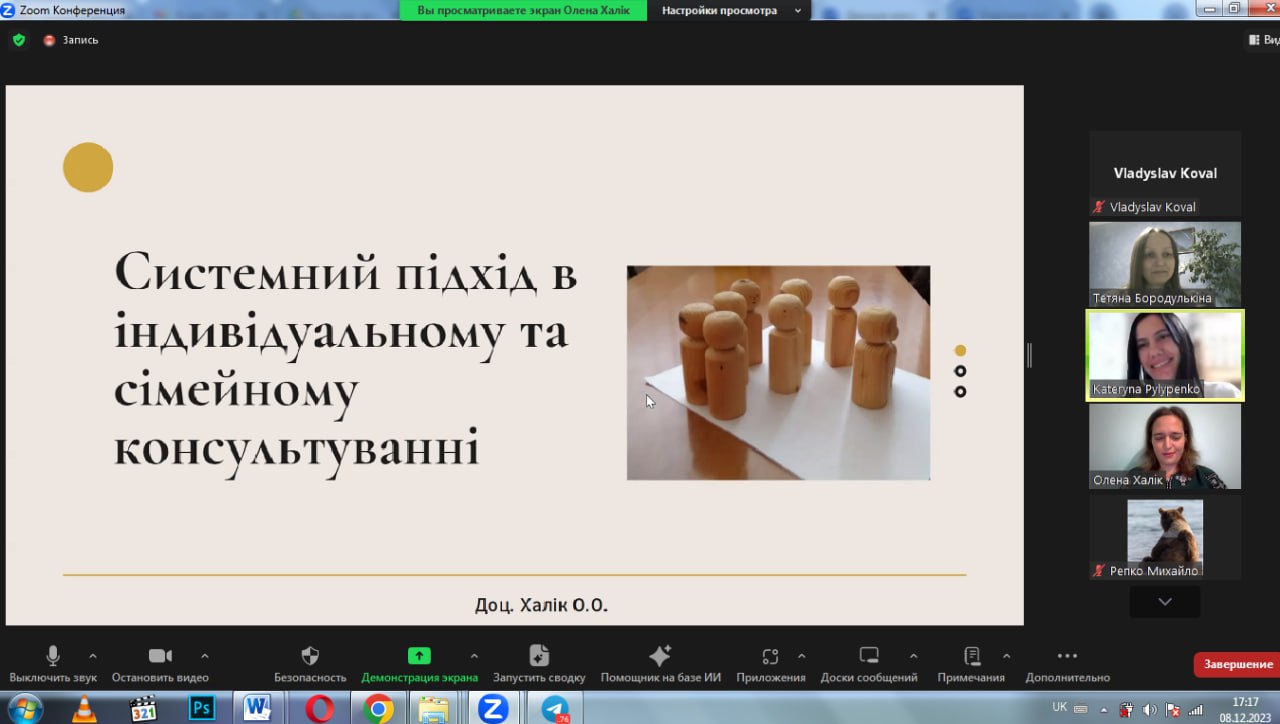Click the red recording indicator
This screenshot has width=1280, height=724.
(x=49, y=40)
